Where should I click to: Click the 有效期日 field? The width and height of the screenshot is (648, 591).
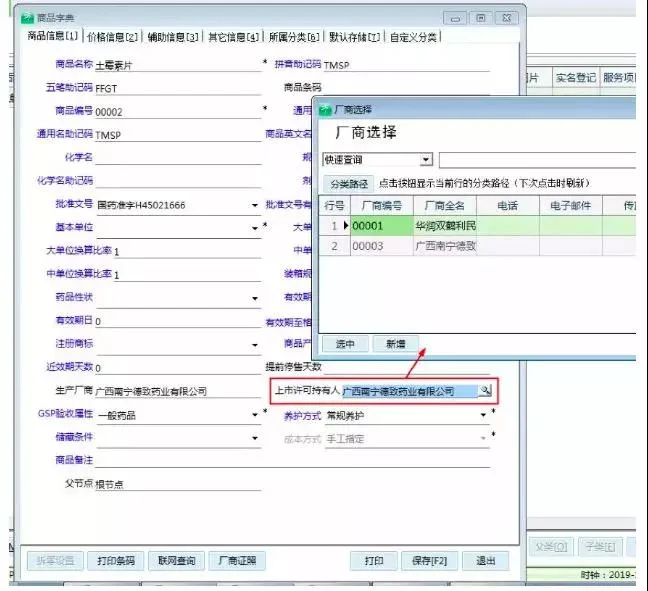(x=178, y=321)
